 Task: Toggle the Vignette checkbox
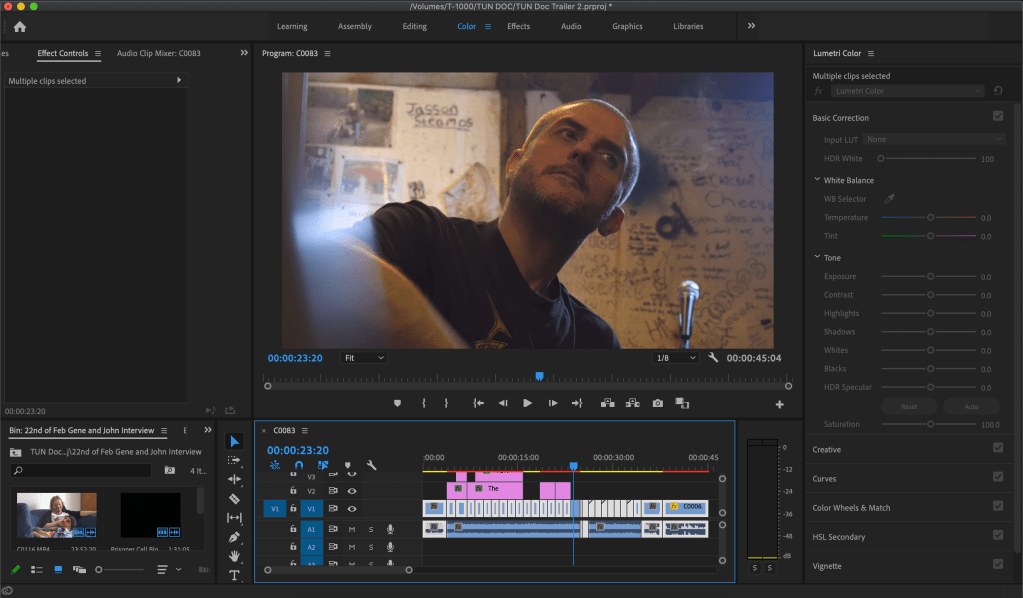tap(997, 565)
